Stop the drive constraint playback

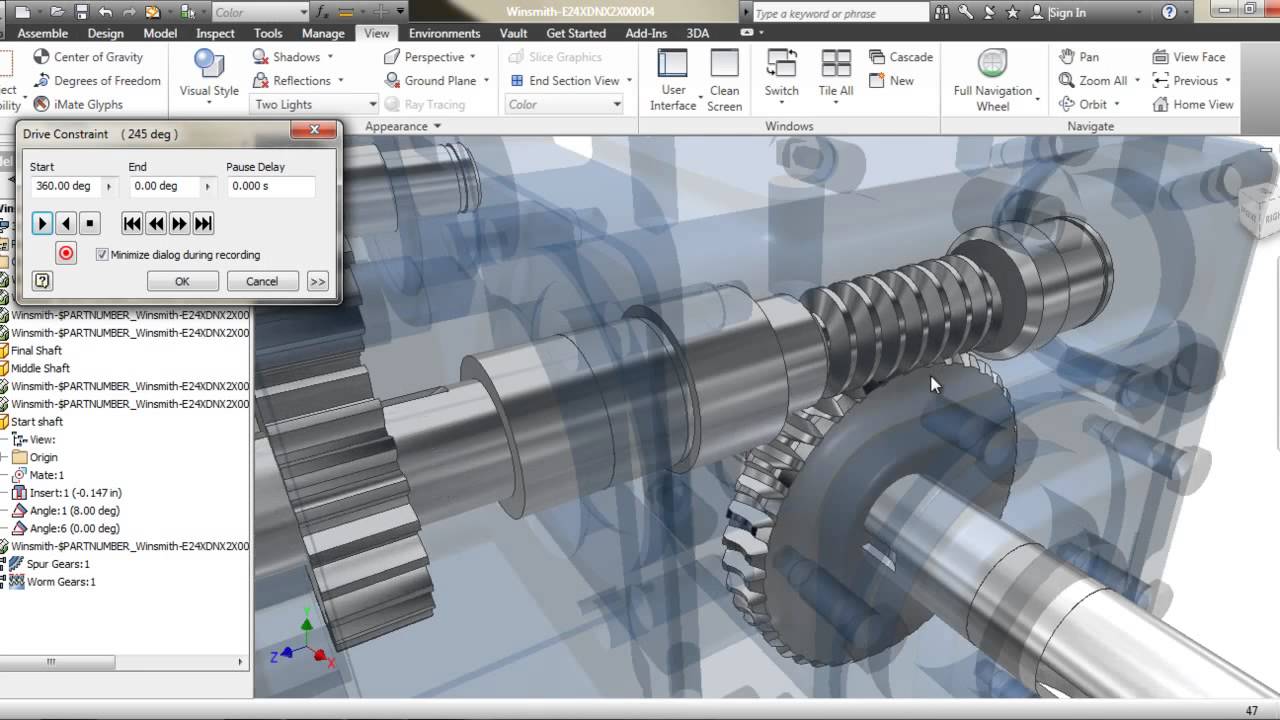click(x=90, y=224)
